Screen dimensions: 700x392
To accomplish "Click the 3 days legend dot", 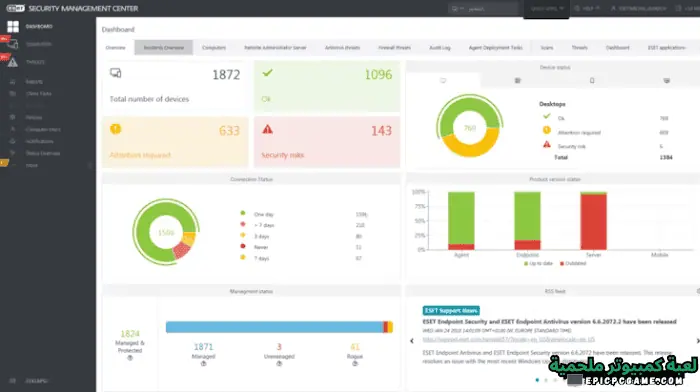I will (243, 235).
